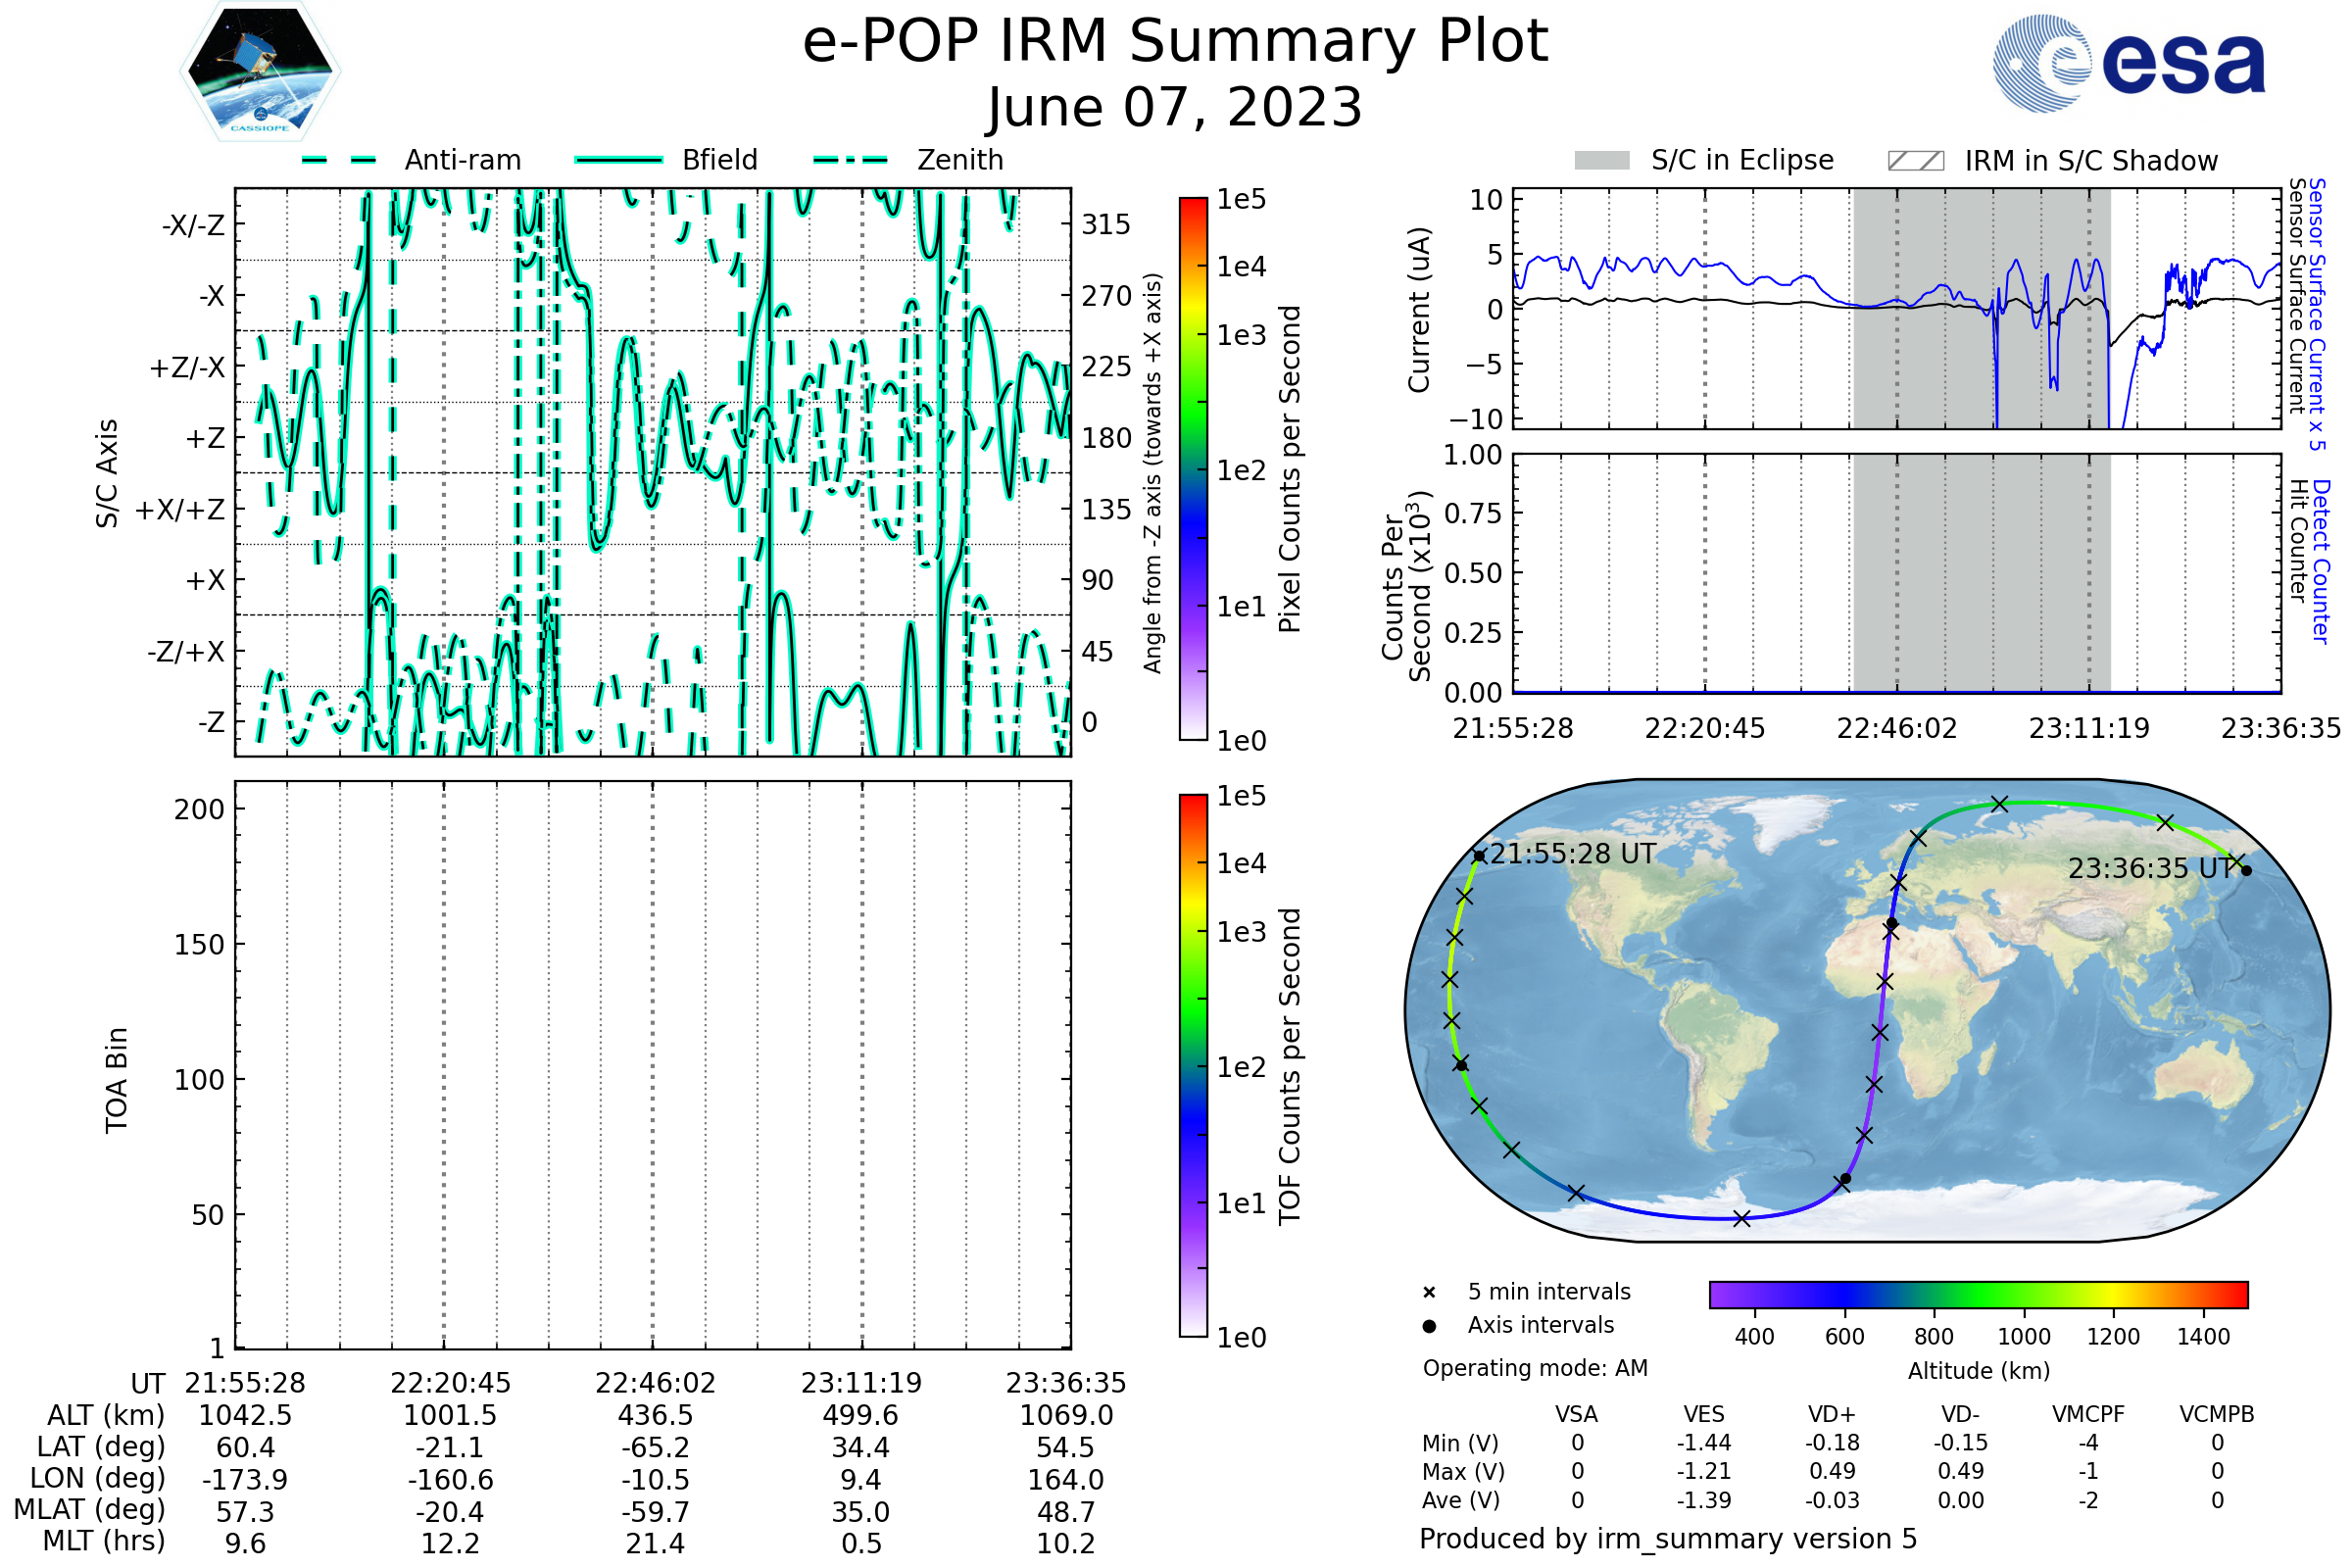Click the VES voltage column header
This screenshot has width=2352, height=1568.
pyautogui.click(x=1704, y=1414)
